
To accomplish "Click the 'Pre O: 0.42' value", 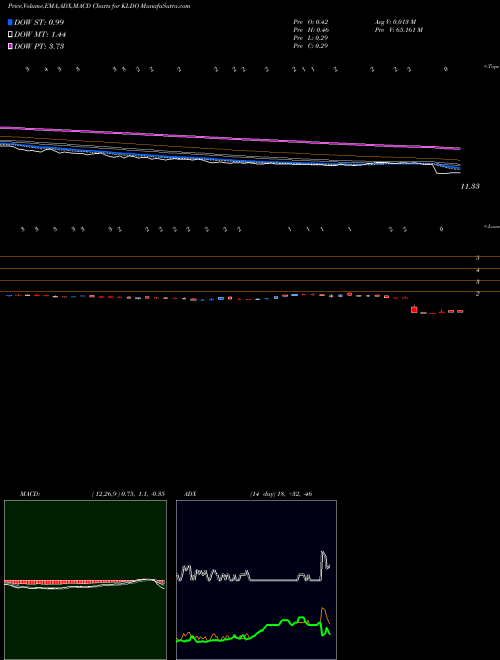I will pos(311,22).
